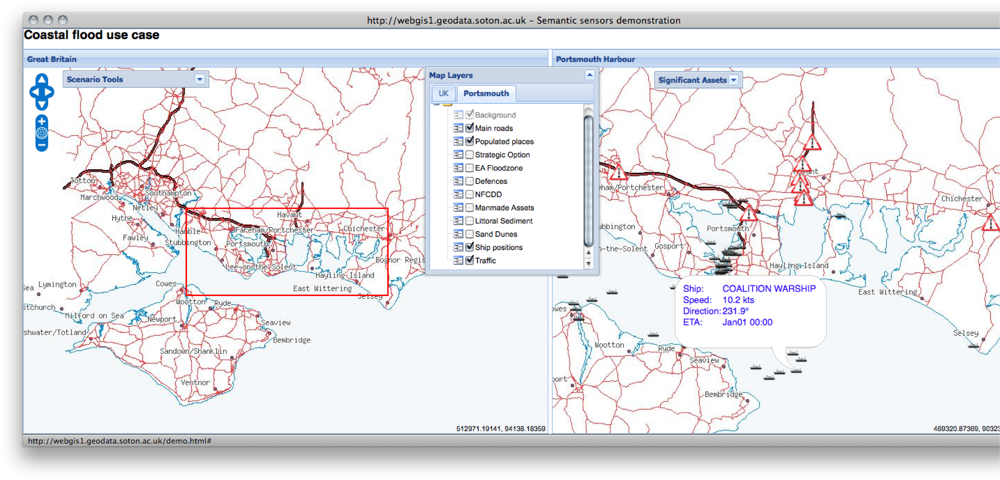Click the warning triangle near Chichester
Image resolution: width=1000 pixels, height=480 pixels.
(x=991, y=222)
